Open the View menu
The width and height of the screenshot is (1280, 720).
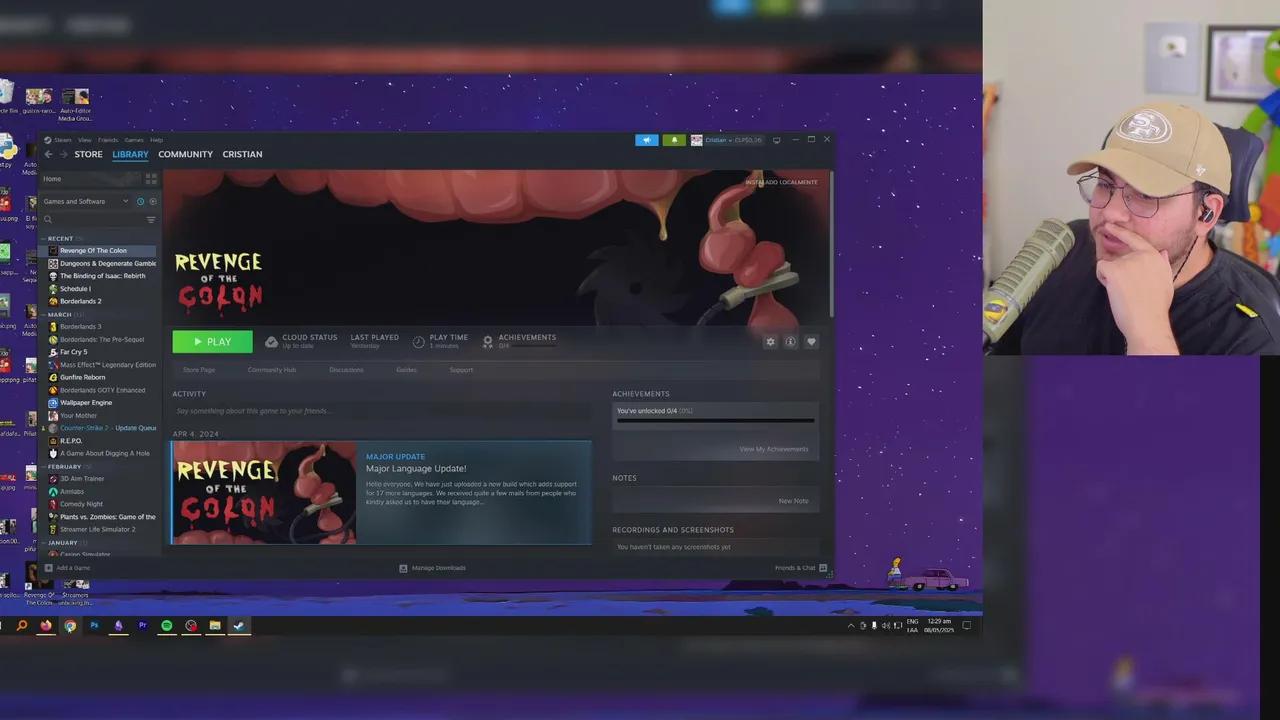[x=85, y=140]
